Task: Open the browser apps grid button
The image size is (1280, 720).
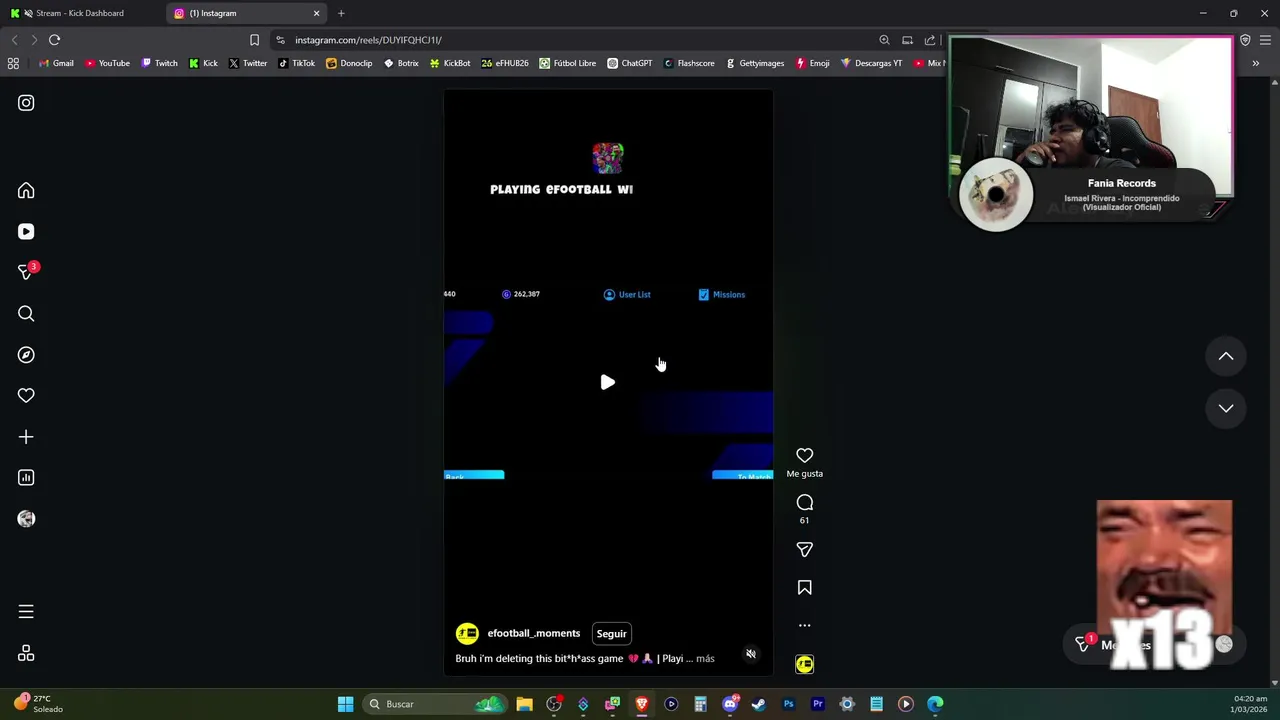Action: tap(13, 63)
